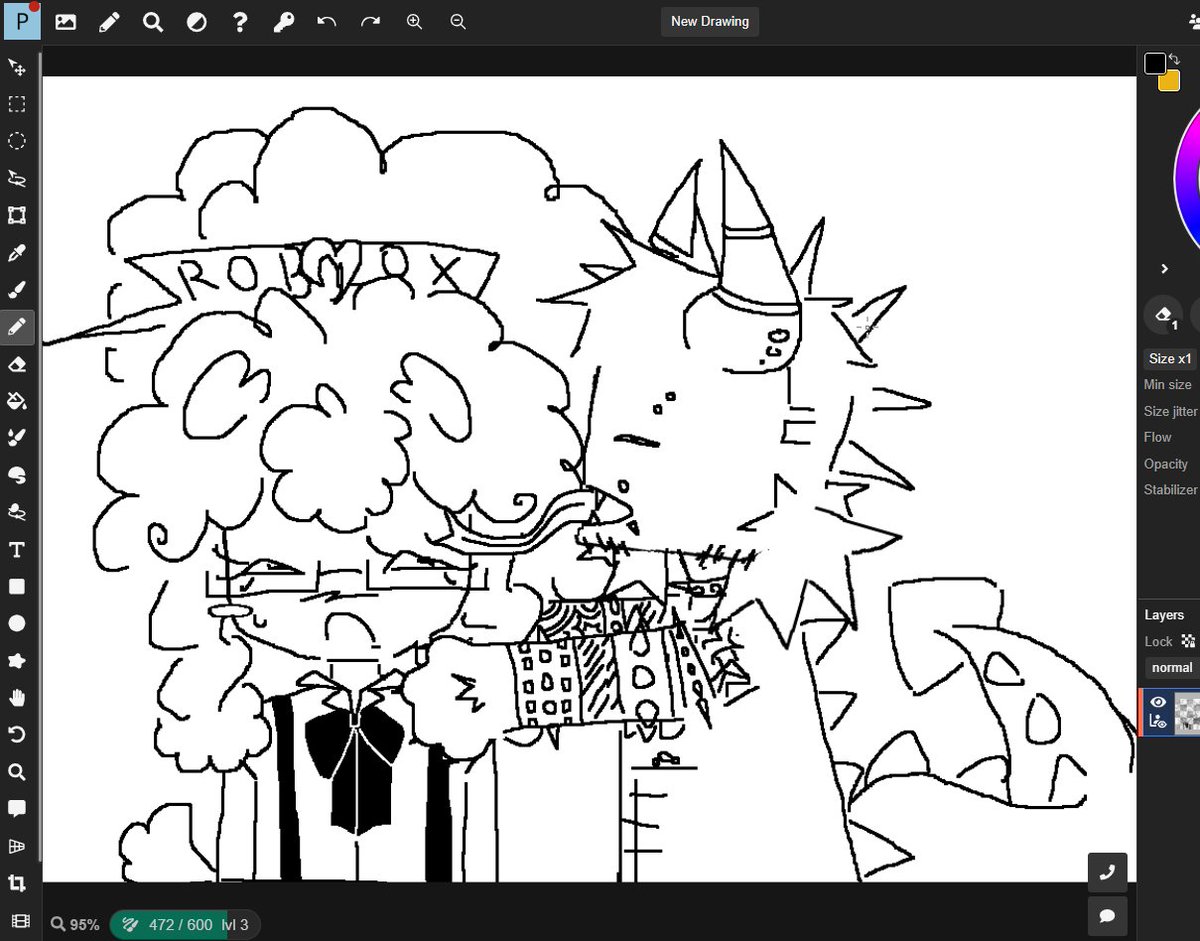Start a voice call with phone button
Image resolution: width=1200 pixels, height=941 pixels.
point(1107,872)
